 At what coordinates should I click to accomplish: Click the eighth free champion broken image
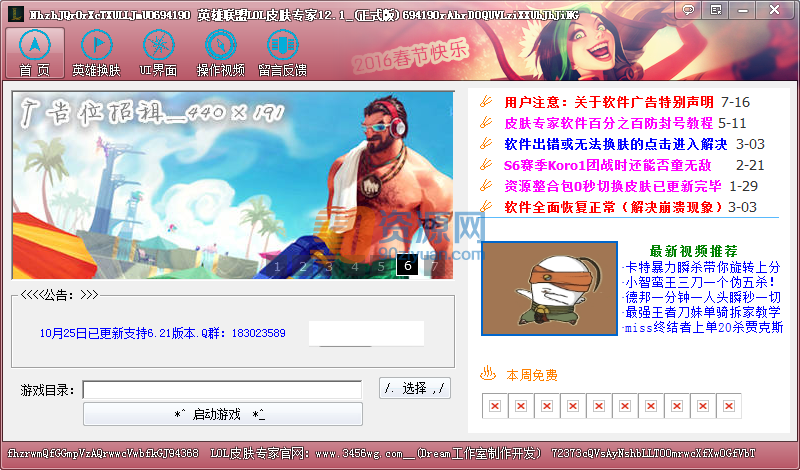point(677,406)
